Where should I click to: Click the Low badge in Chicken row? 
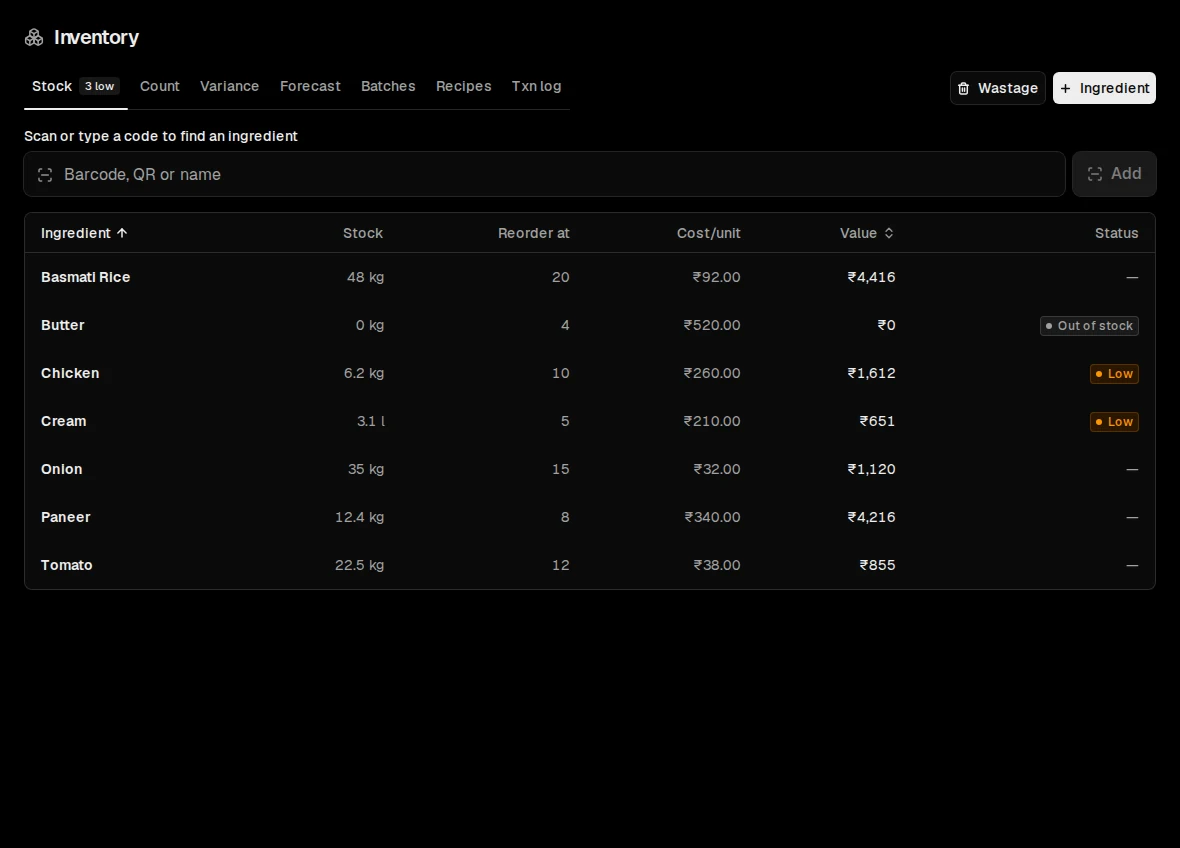tap(1114, 374)
